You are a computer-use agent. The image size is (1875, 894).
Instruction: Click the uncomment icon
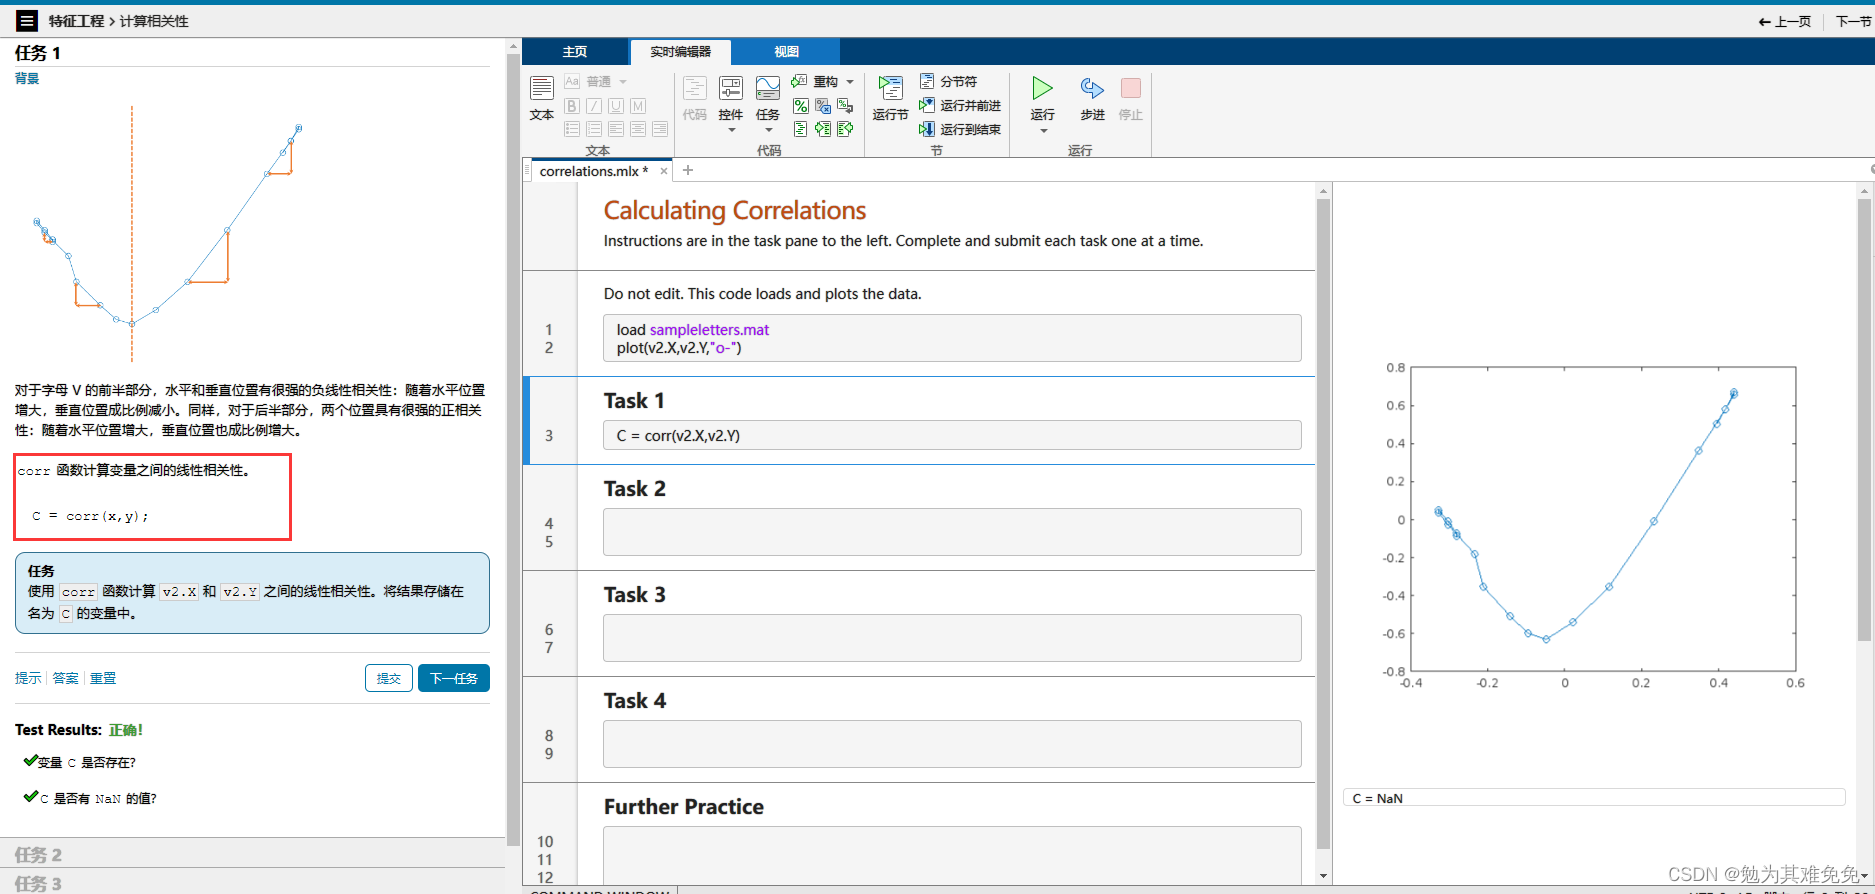[823, 106]
